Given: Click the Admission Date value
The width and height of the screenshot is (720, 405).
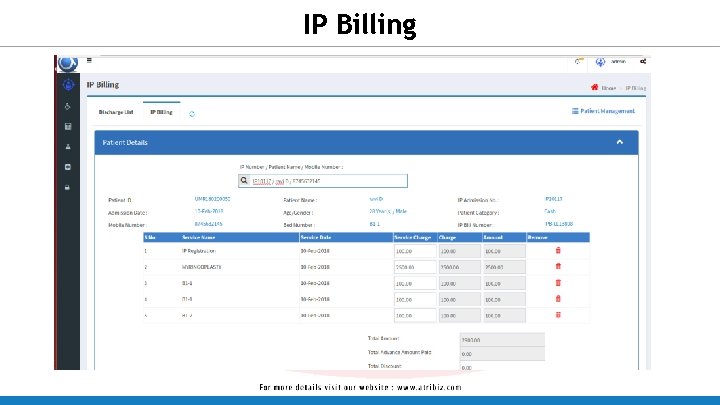Looking at the screenshot, I should click(209, 211).
